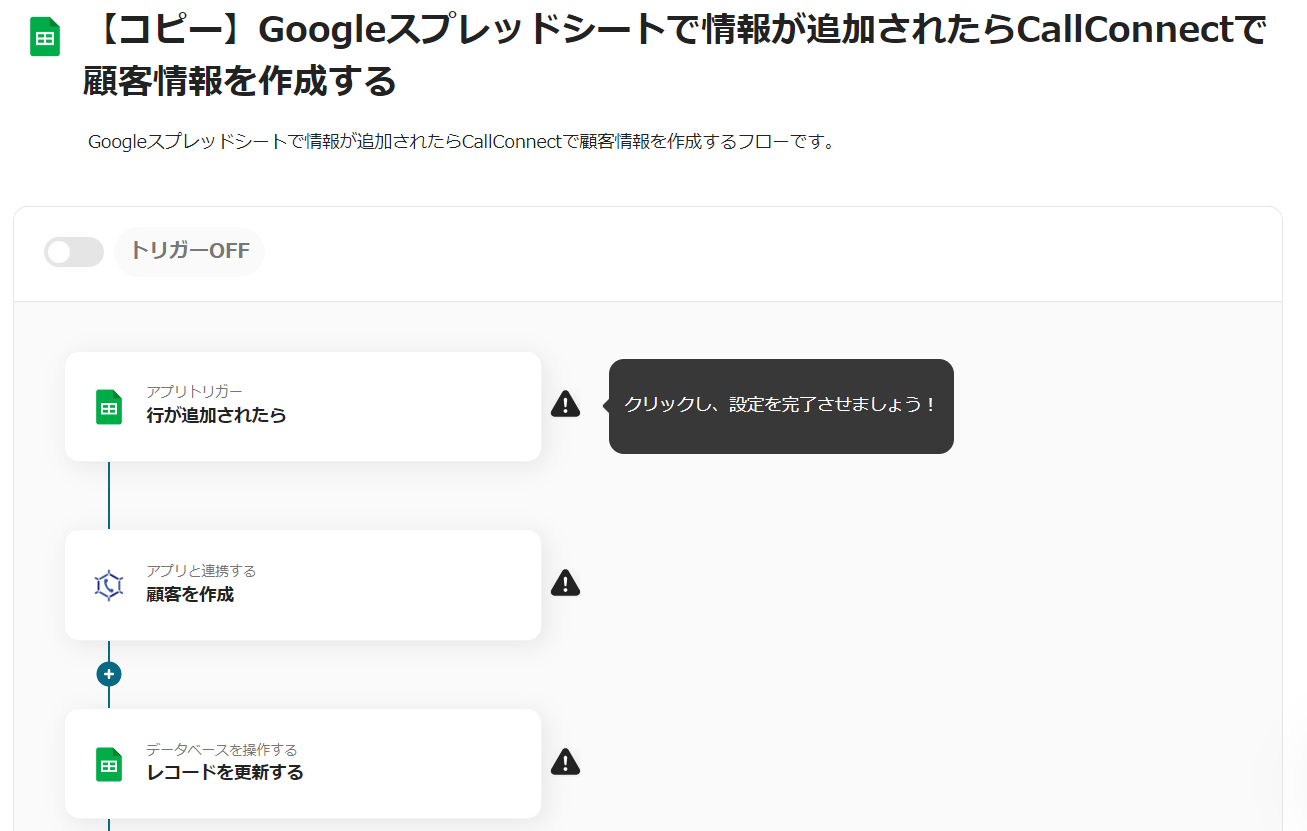Open the レコードを更新する action card
Viewport: 1307px width, 831px height.
click(303, 764)
